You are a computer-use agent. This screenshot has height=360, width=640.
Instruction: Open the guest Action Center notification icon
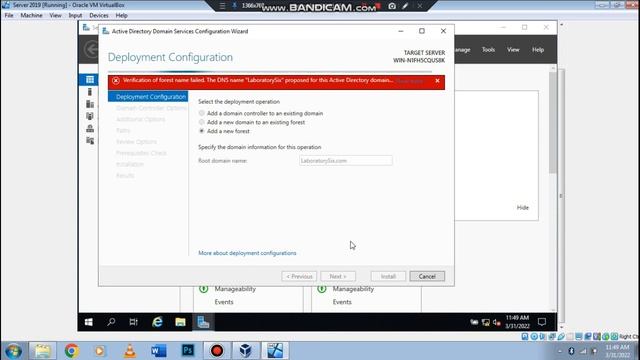[542, 322]
